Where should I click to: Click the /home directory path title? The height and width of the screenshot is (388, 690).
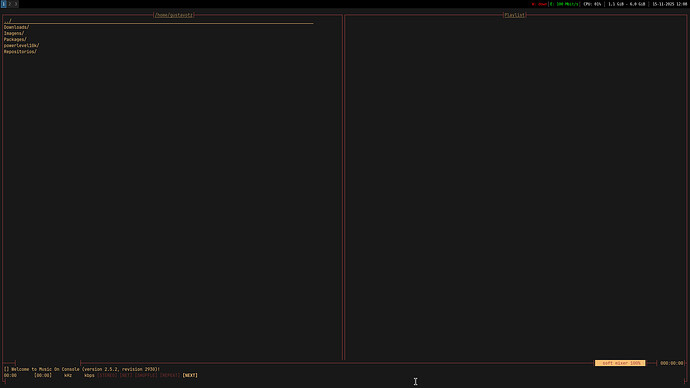174,15
